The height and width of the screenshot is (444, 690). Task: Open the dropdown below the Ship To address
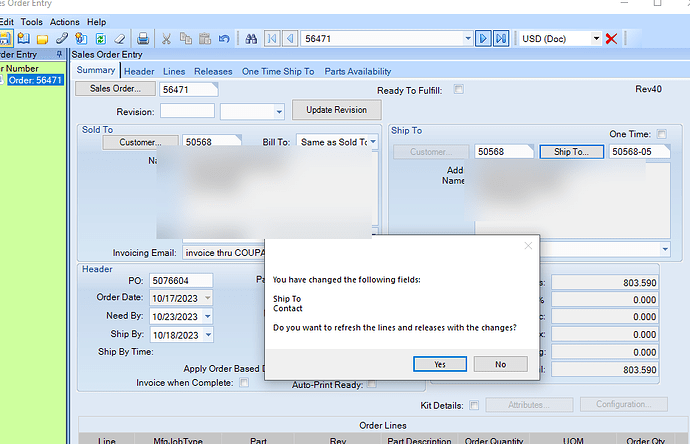[x=665, y=249]
